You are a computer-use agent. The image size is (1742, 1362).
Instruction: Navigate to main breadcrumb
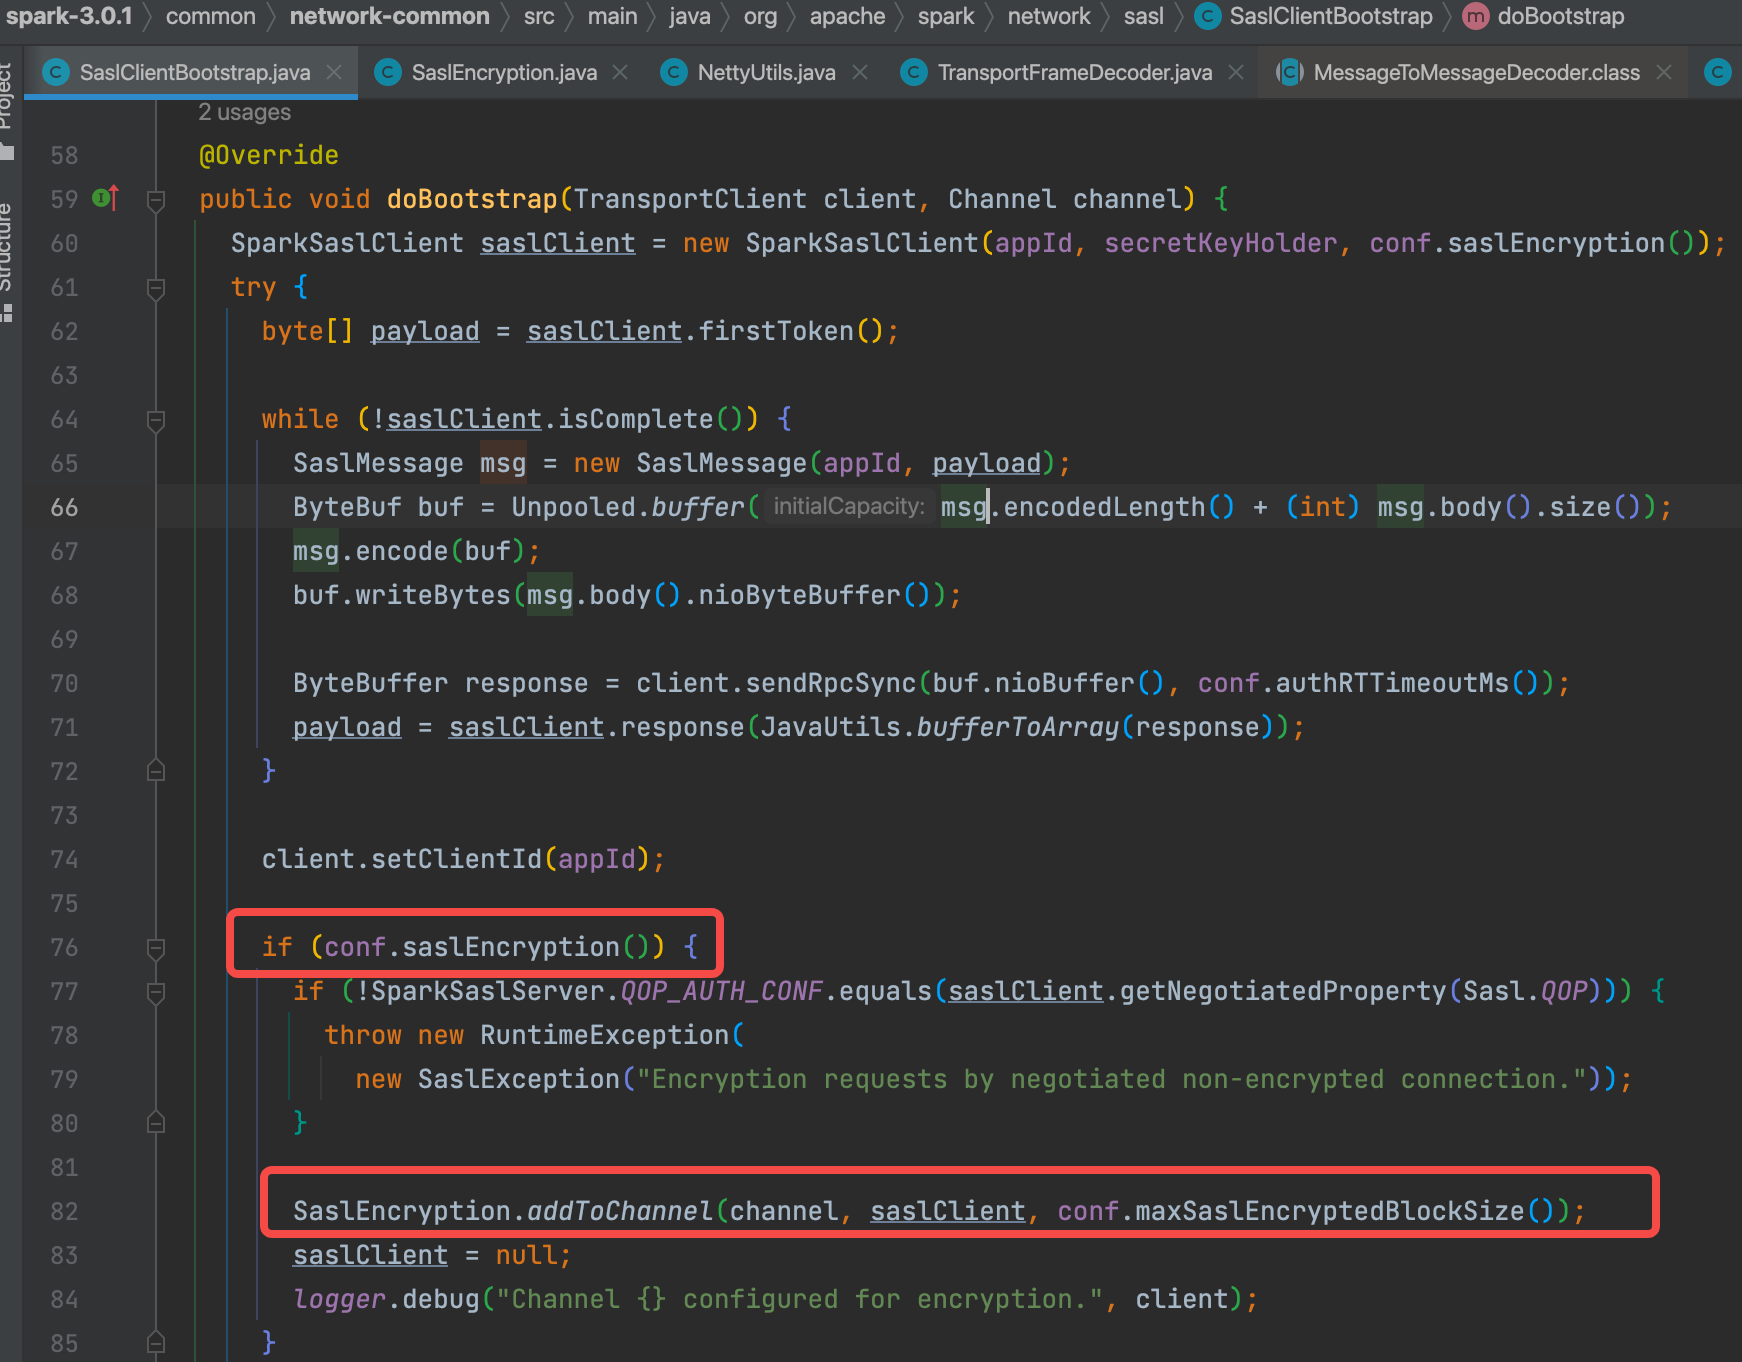613,16
